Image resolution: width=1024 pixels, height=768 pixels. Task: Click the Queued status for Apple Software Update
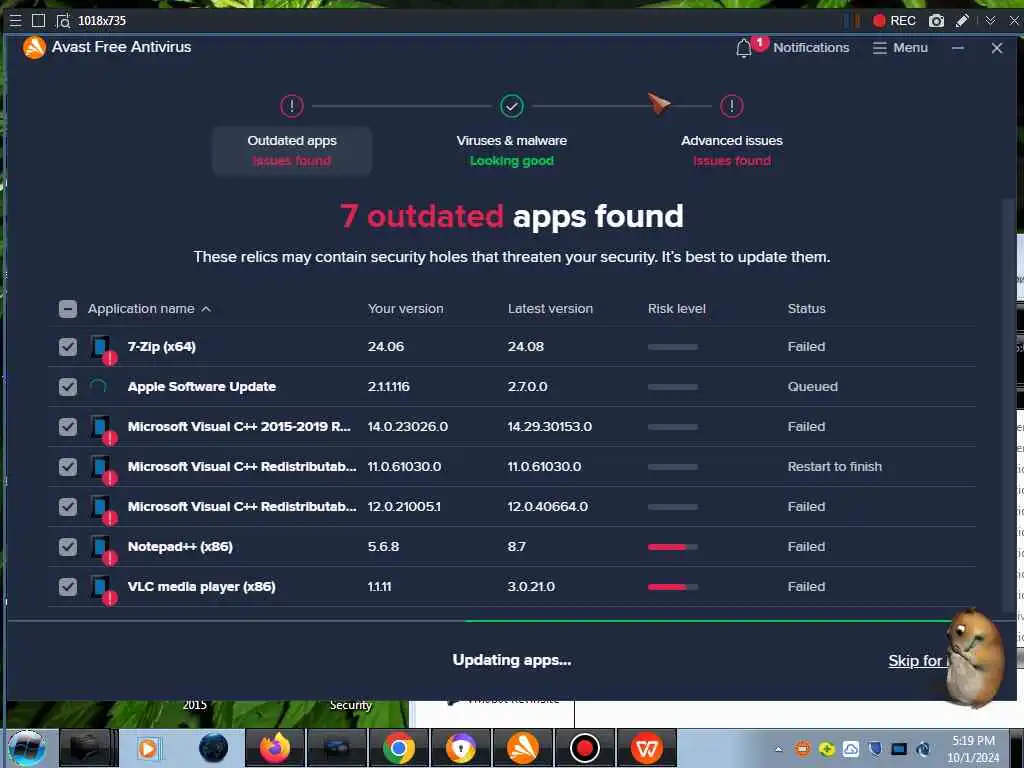(x=812, y=387)
